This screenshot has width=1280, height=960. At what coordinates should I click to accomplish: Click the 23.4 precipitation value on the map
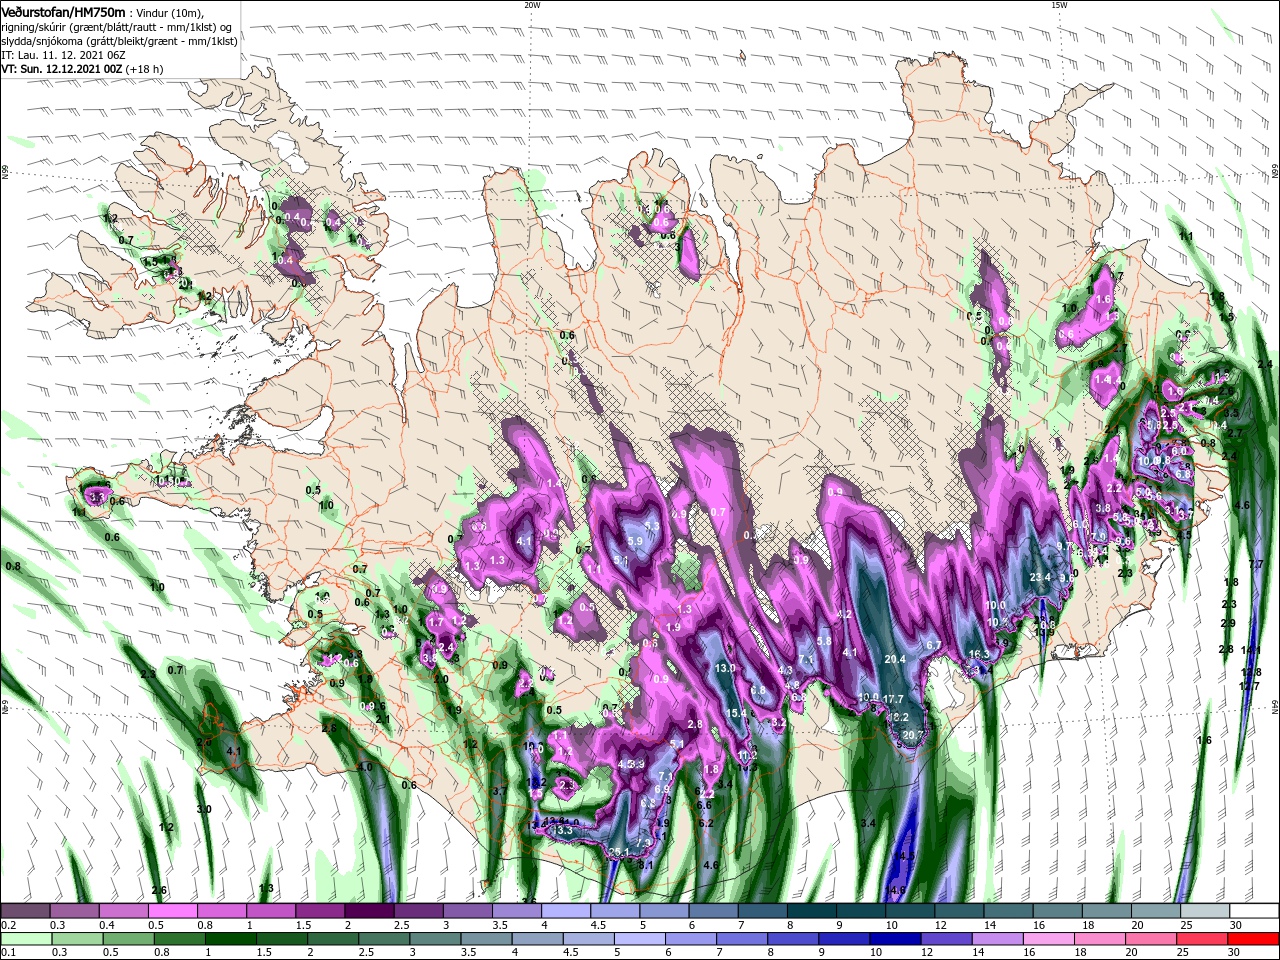coord(1040,577)
